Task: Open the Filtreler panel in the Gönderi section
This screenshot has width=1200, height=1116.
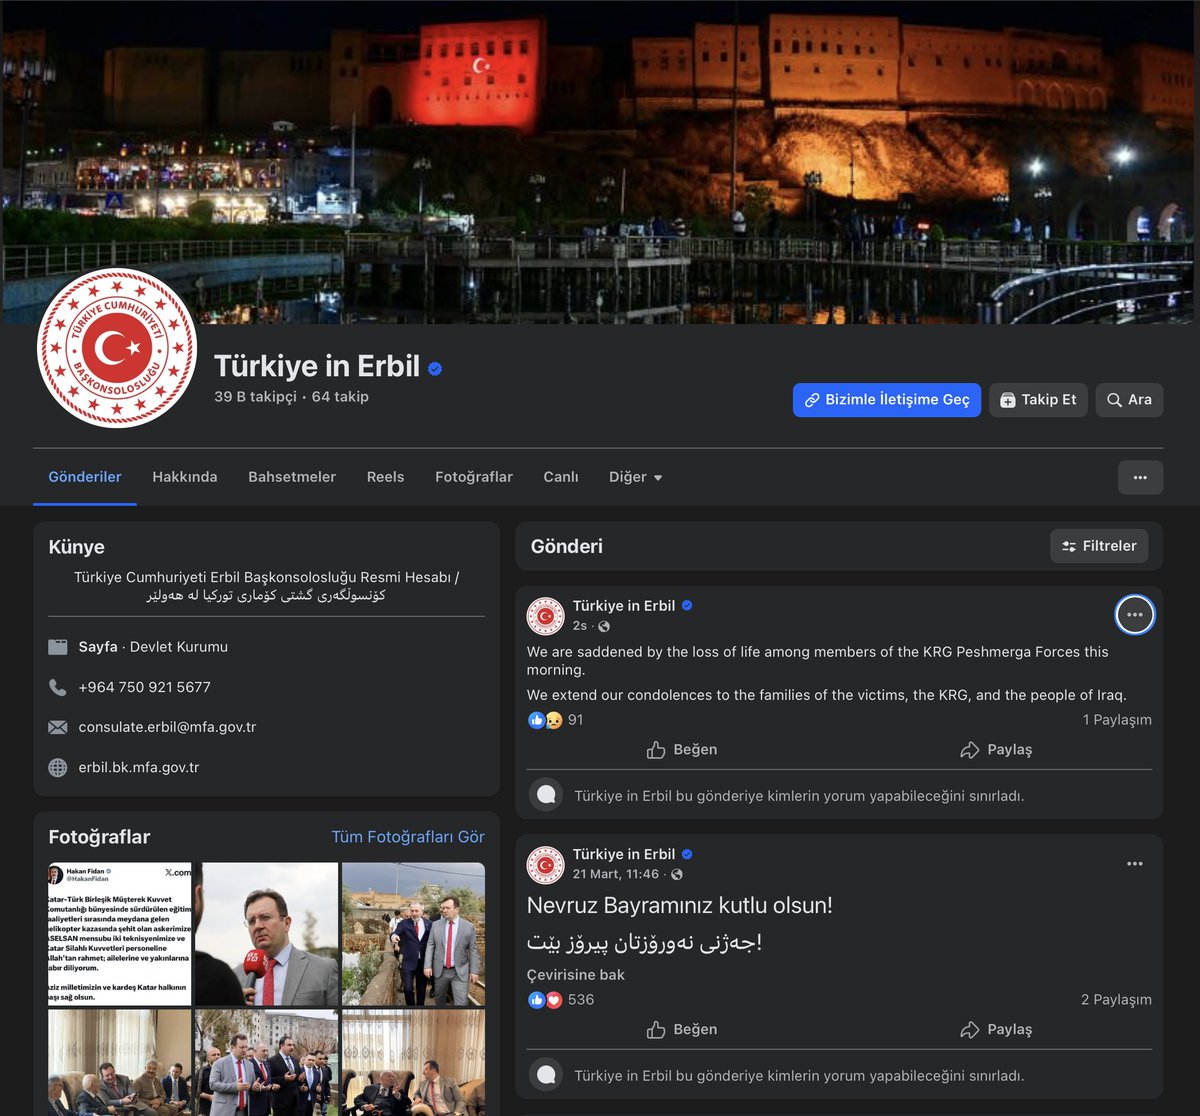Action: tap(1099, 546)
